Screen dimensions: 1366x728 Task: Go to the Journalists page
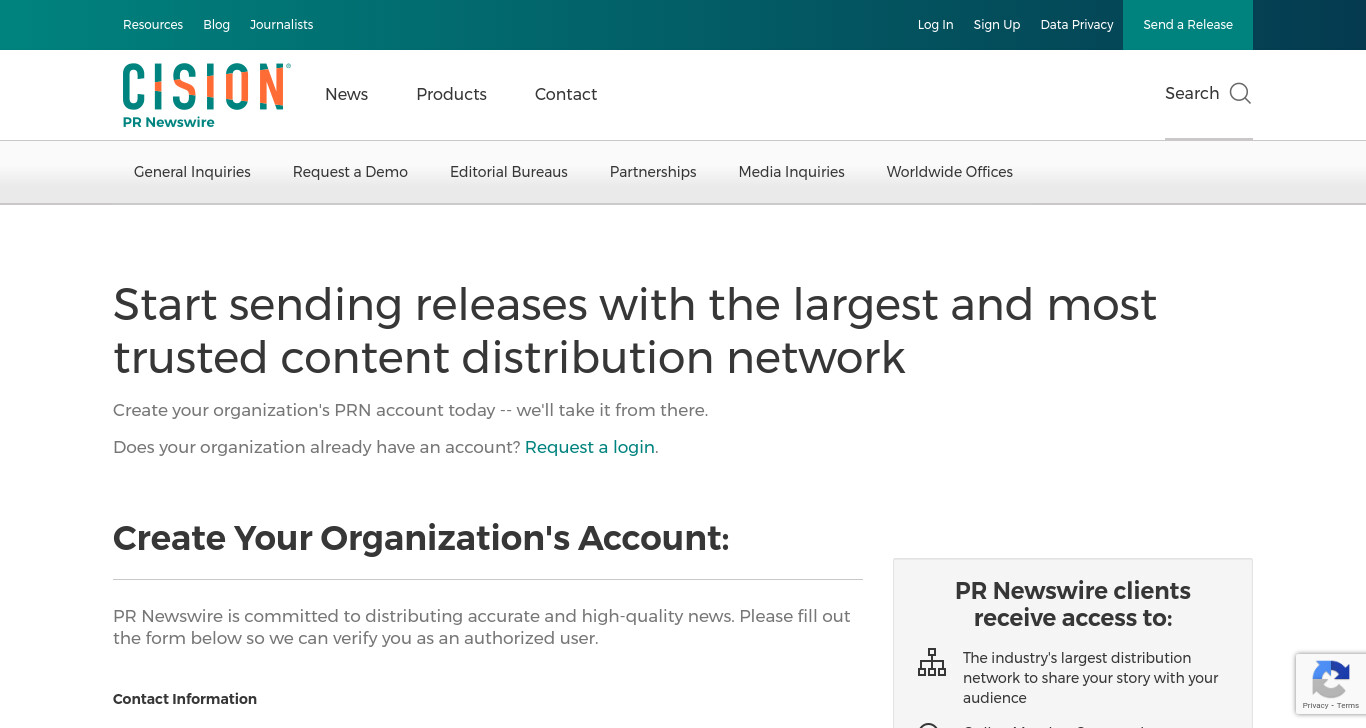tap(282, 25)
